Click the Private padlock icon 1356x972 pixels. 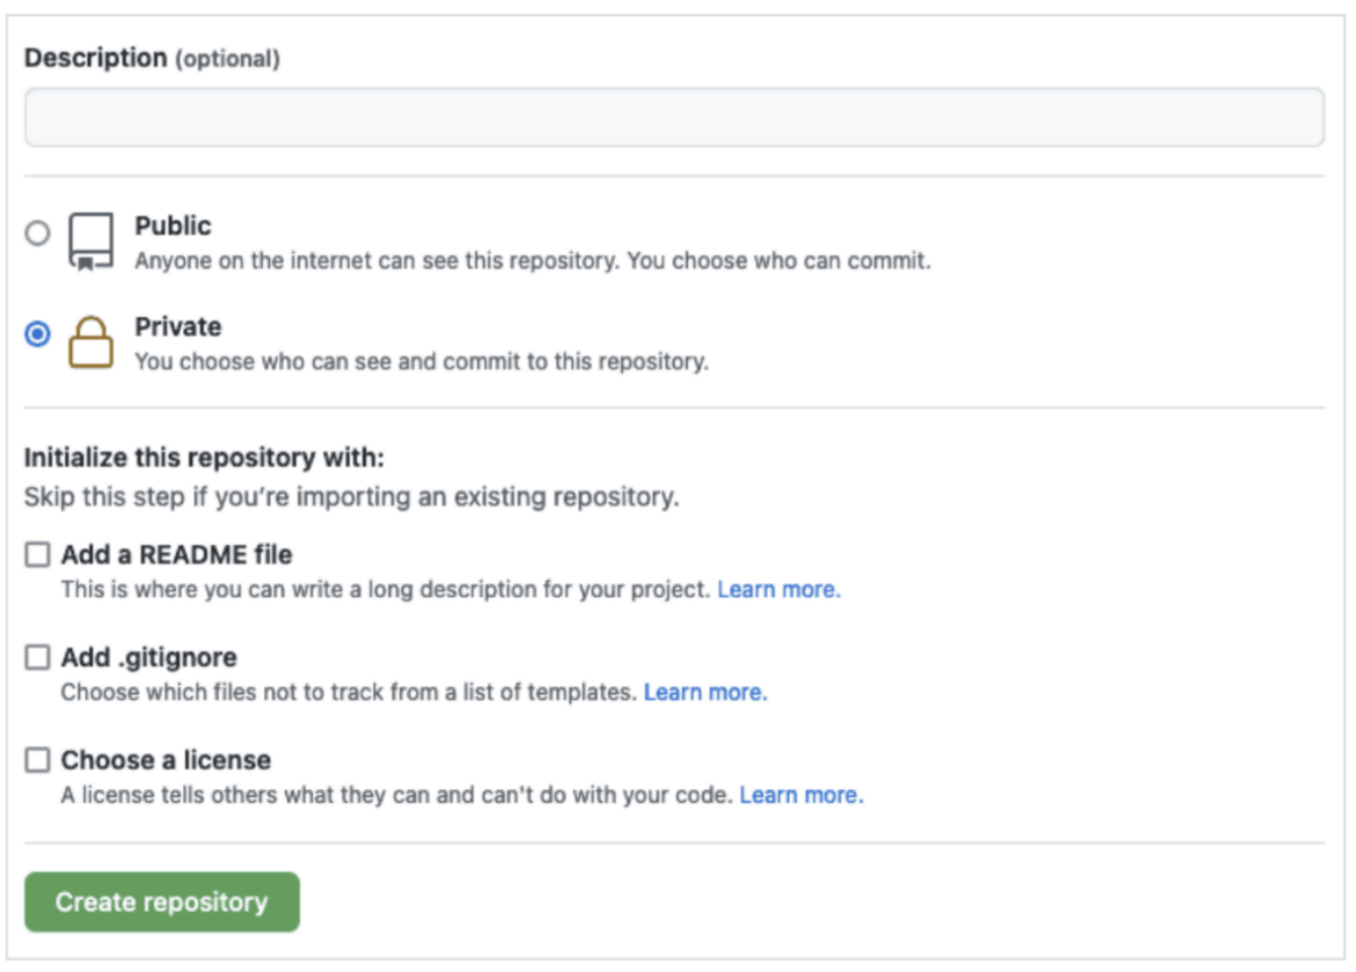(88, 342)
